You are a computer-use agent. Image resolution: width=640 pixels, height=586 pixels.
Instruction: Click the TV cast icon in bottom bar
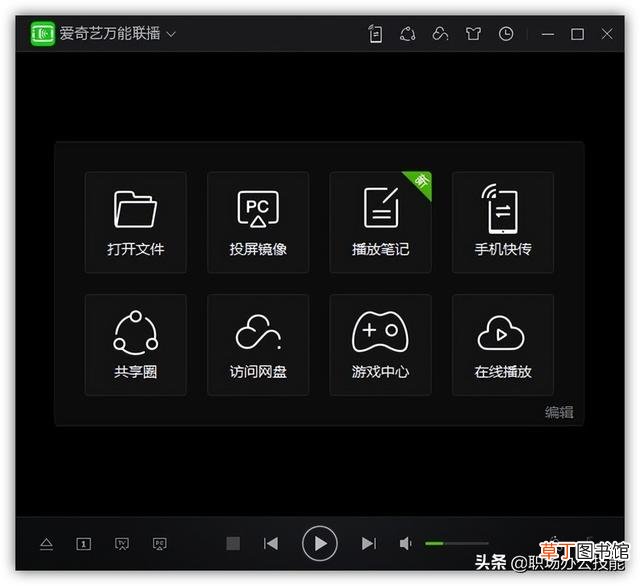point(122,544)
